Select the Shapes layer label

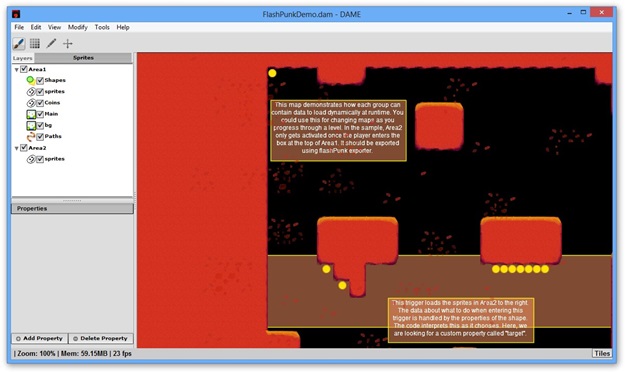point(55,80)
